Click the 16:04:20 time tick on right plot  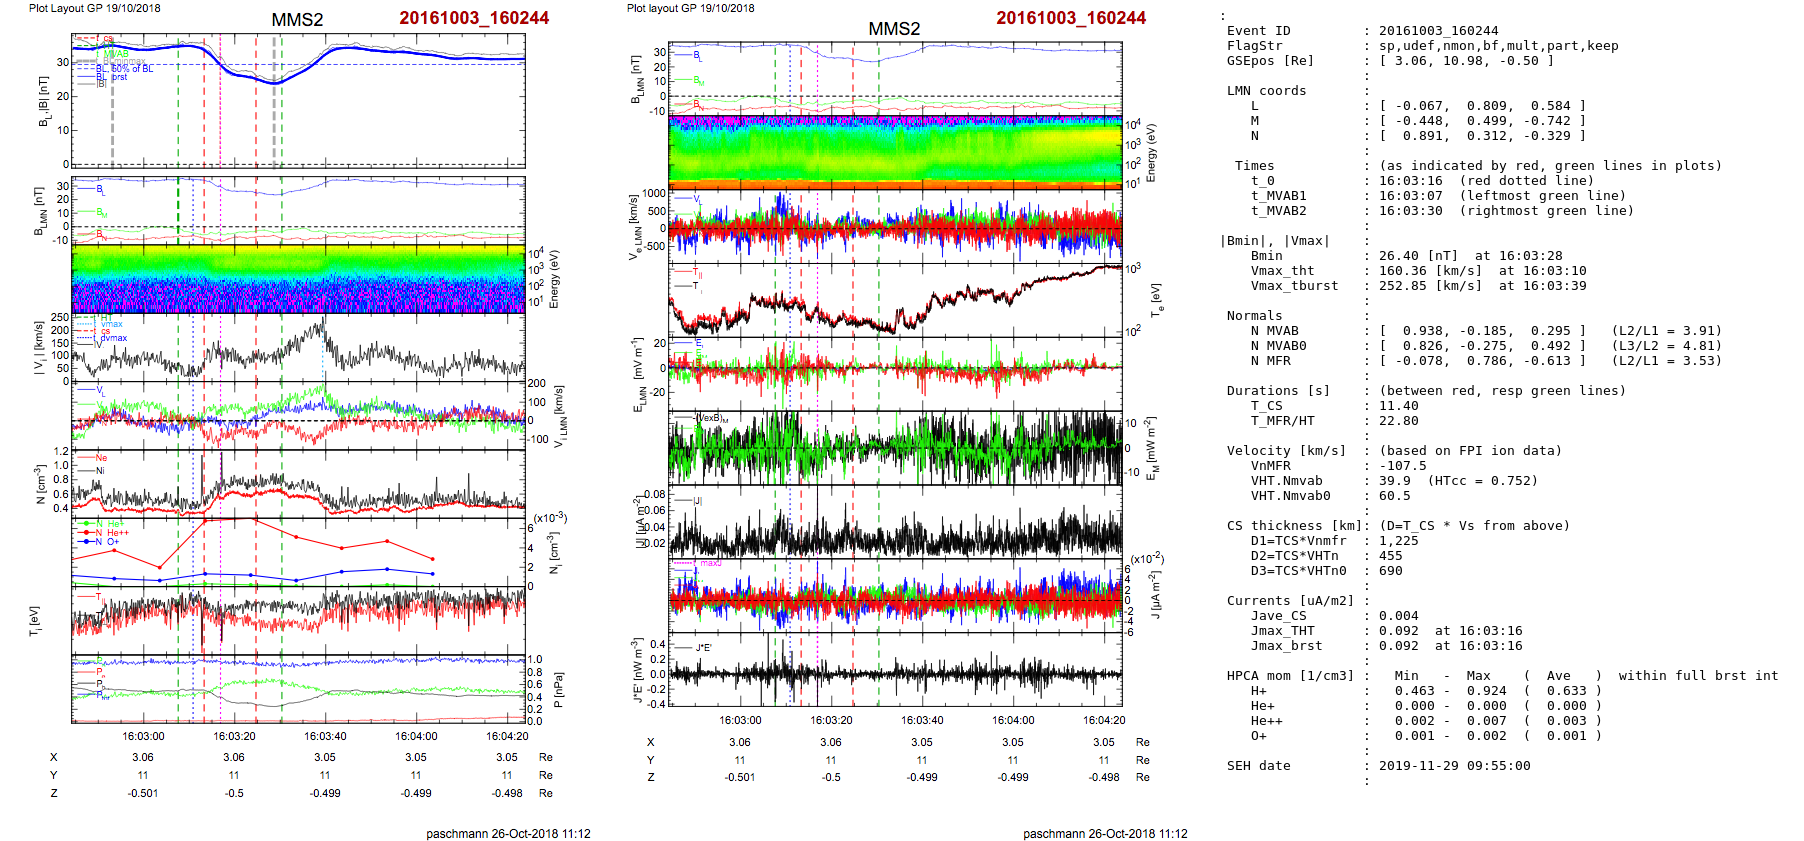pyautogui.click(x=1103, y=720)
